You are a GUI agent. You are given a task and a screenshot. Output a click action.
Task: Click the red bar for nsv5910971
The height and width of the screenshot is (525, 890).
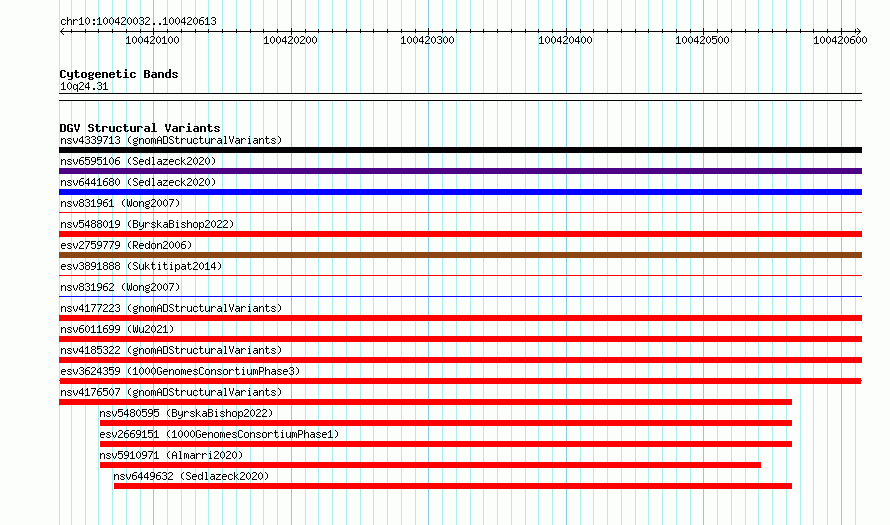pyautogui.click(x=430, y=465)
